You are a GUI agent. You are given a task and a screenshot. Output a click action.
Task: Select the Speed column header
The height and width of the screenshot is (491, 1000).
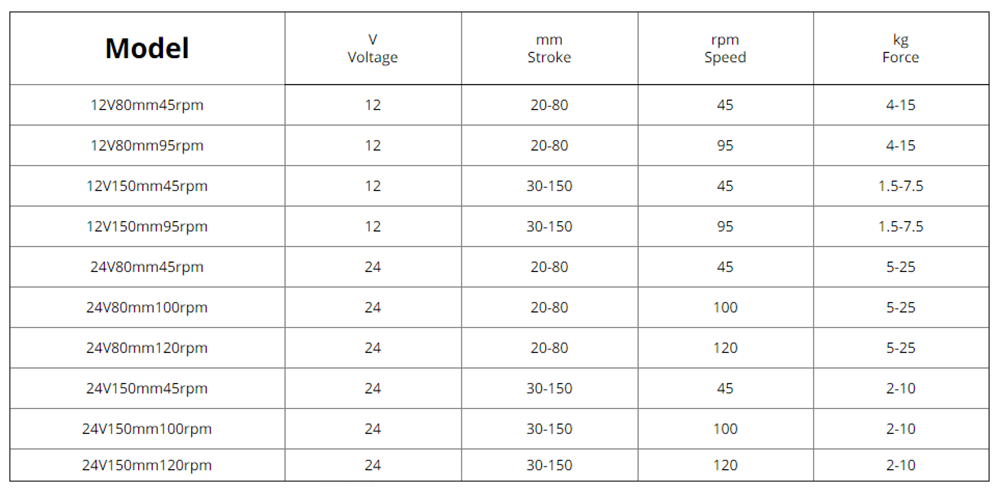coord(725,49)
